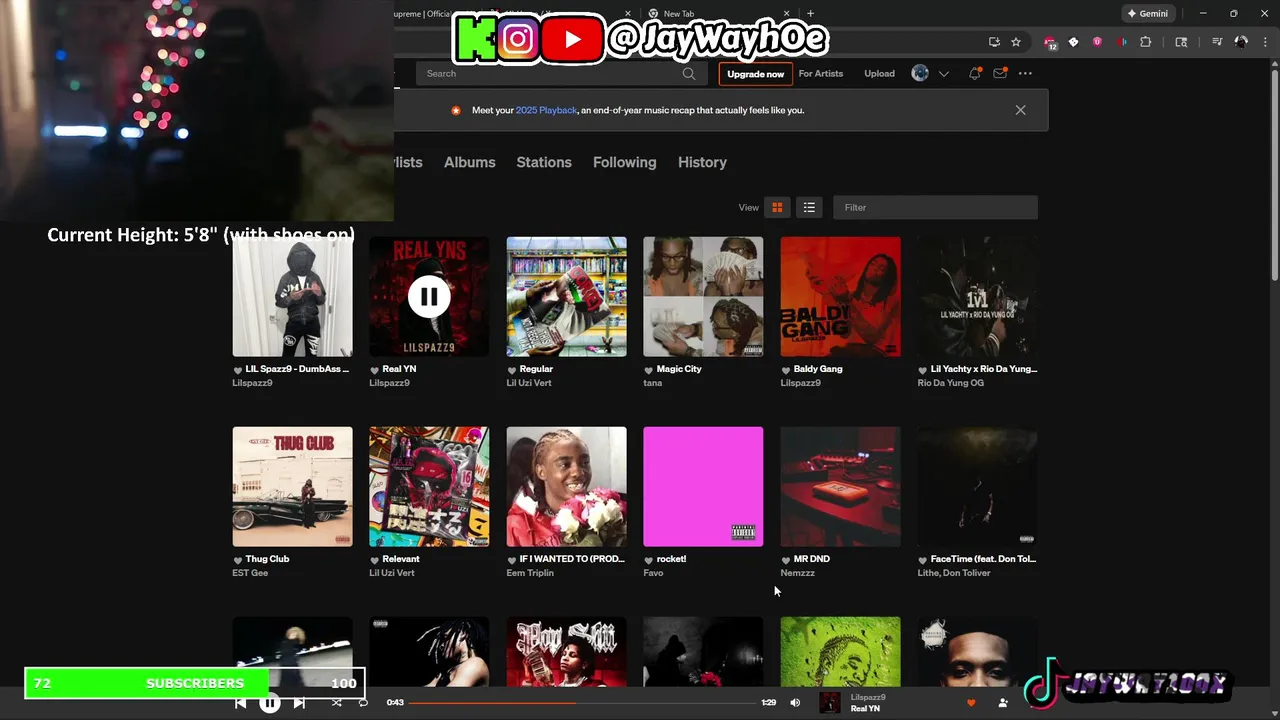
Task: Toggle like heart beside Magic City
Action: 649,370
